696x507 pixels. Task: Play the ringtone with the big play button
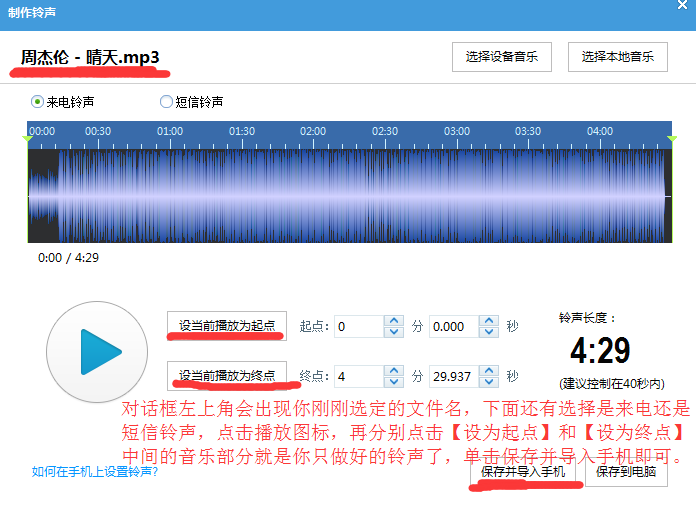97,352
